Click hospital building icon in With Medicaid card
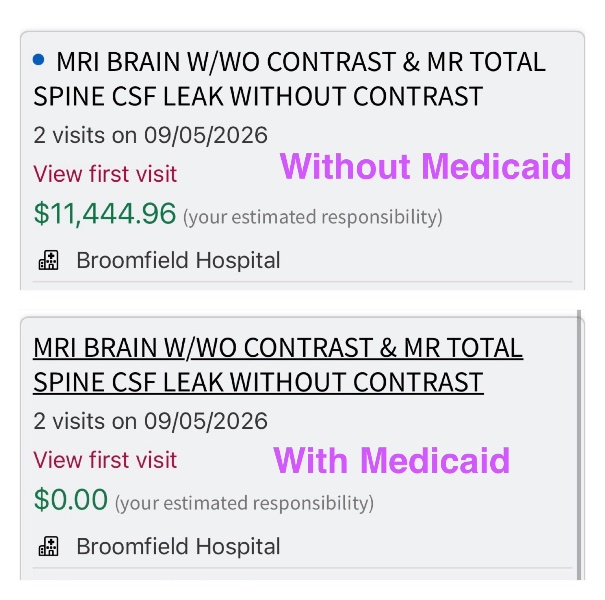This screenshot has height=600, width=605. coord(49,546)
